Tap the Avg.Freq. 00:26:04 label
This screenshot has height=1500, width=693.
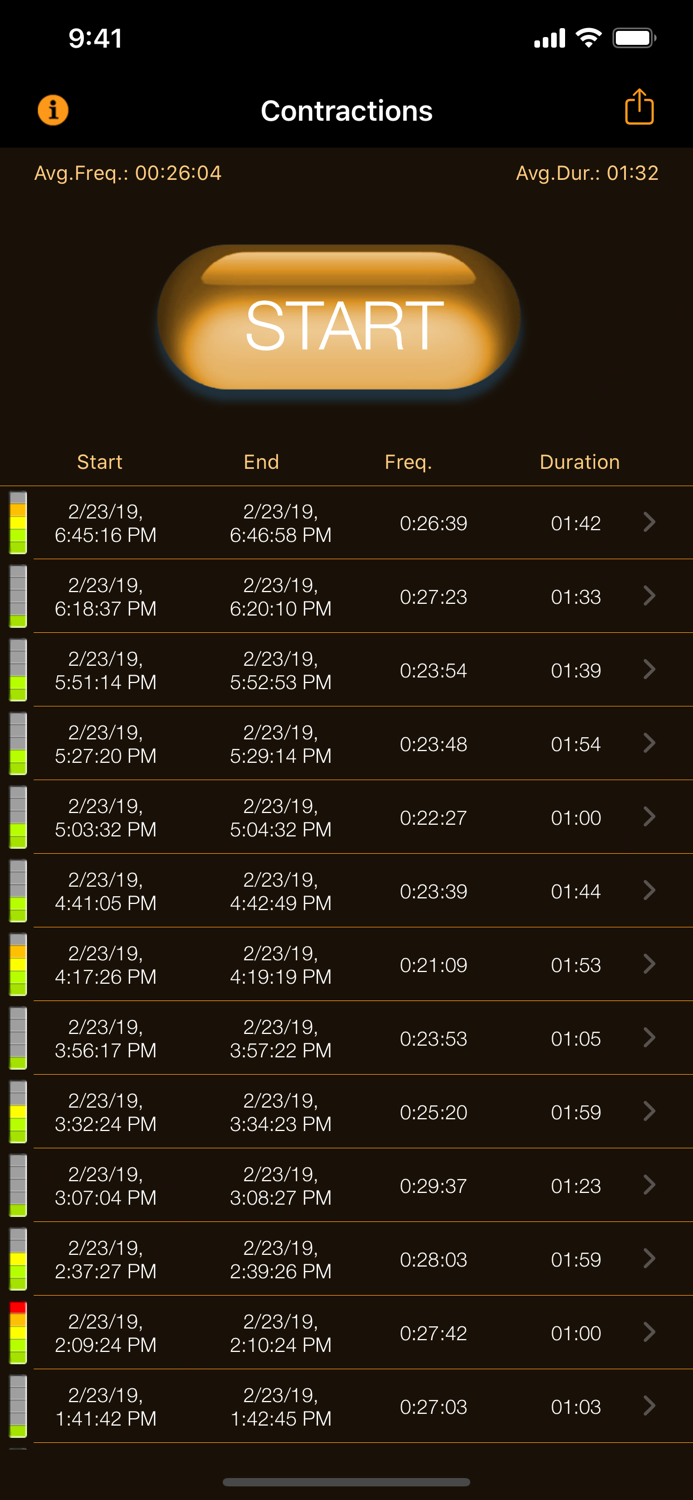point(127,172)
